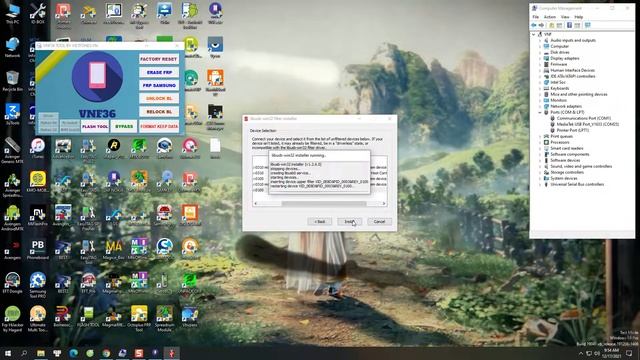Open Notifications icon in system tray
Viewport: 640px width, 360px height.
(629, 353)
